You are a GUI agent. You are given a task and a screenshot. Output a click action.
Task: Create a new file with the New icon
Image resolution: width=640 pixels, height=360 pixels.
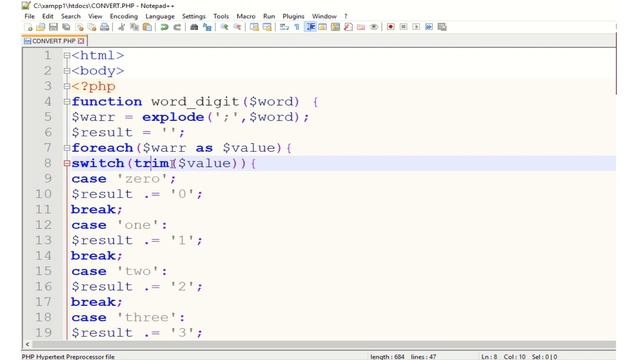[x=29, y=27]
